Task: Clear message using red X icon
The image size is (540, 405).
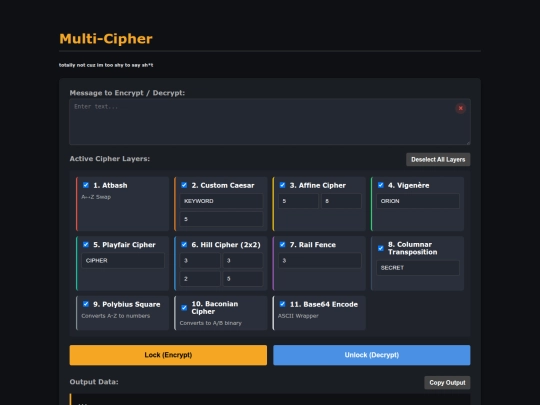Action: [x=460, y=108]
